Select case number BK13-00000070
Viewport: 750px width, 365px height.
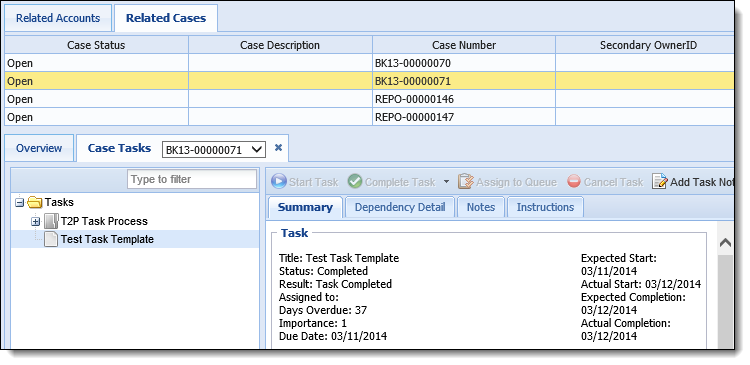(x=413, y=63)
